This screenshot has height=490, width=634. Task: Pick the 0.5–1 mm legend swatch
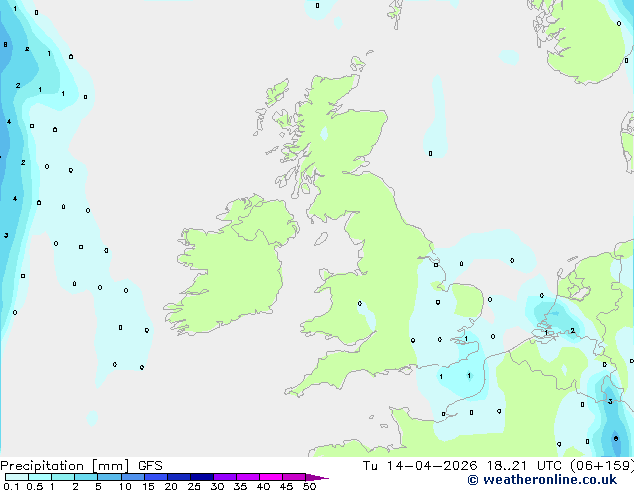pos(40,477)
